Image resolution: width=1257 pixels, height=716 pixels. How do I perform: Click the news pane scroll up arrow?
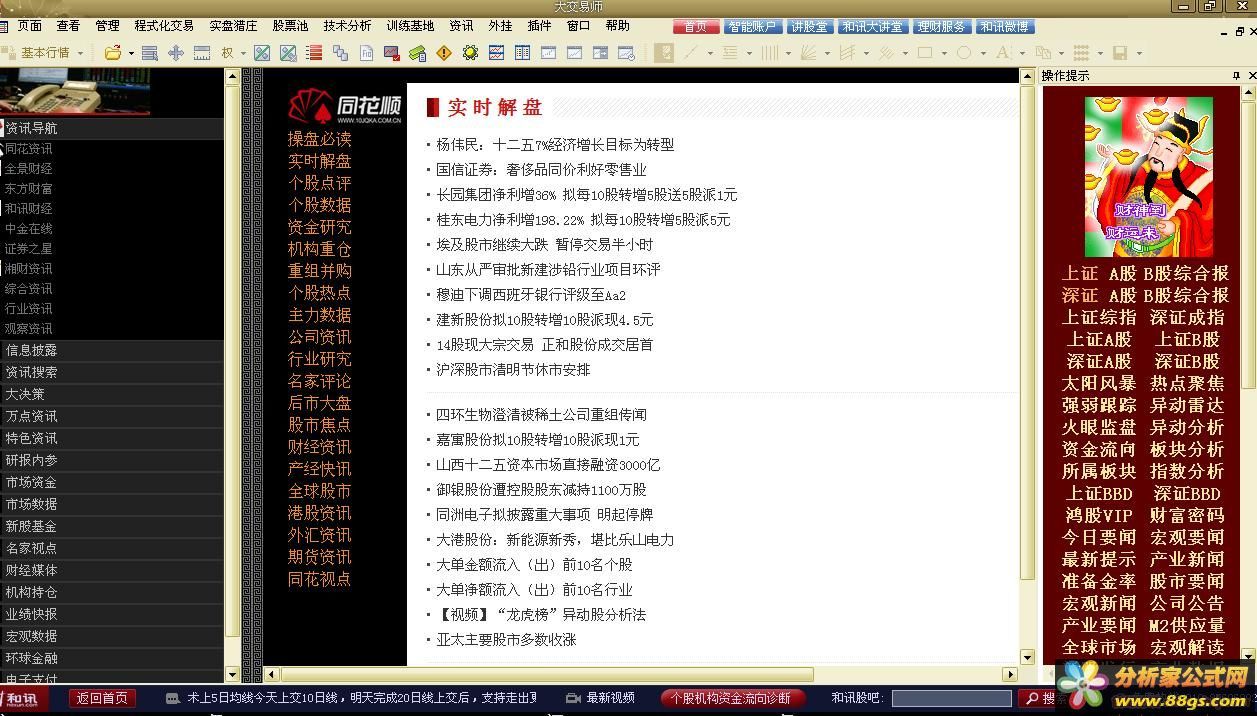pyautogui.click(x=1027, y=76)
